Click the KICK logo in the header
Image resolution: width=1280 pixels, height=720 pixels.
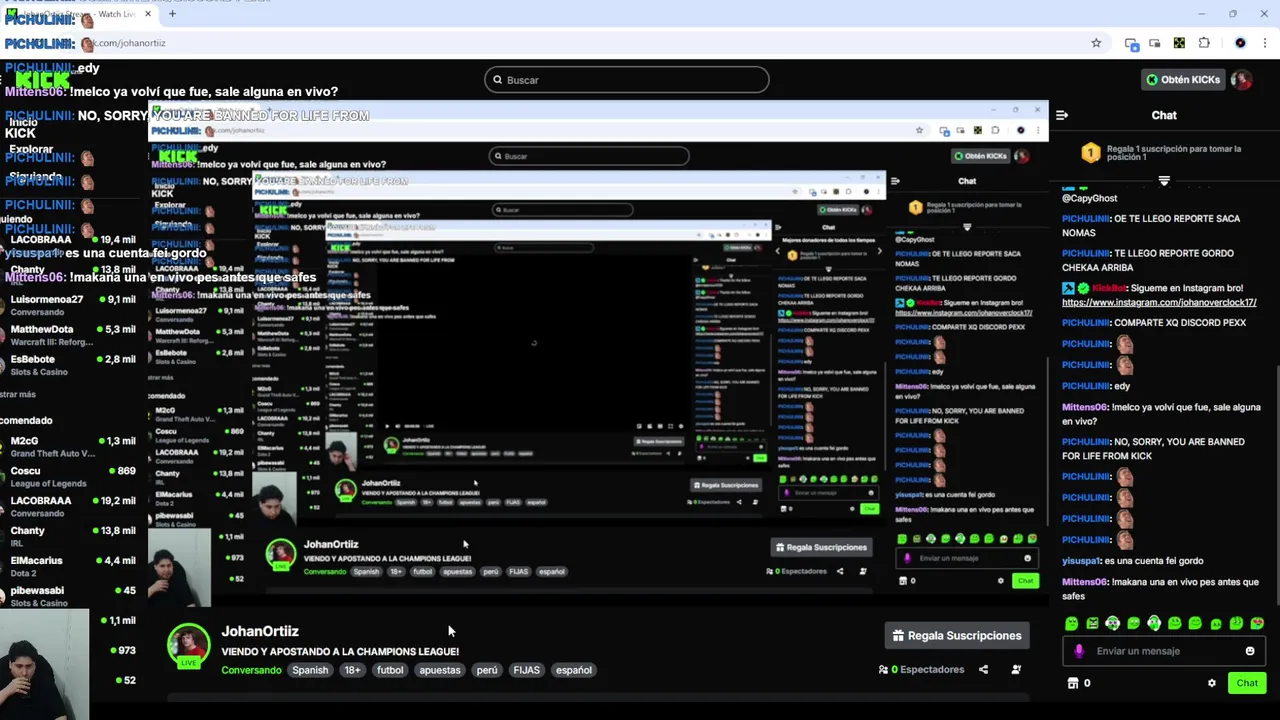pyautogui.click(x=42, y=80)
